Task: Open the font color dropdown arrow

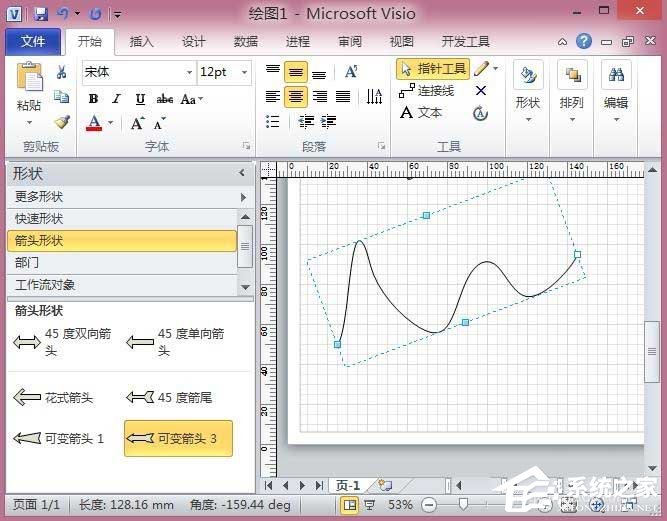Action: click(111, 123)
